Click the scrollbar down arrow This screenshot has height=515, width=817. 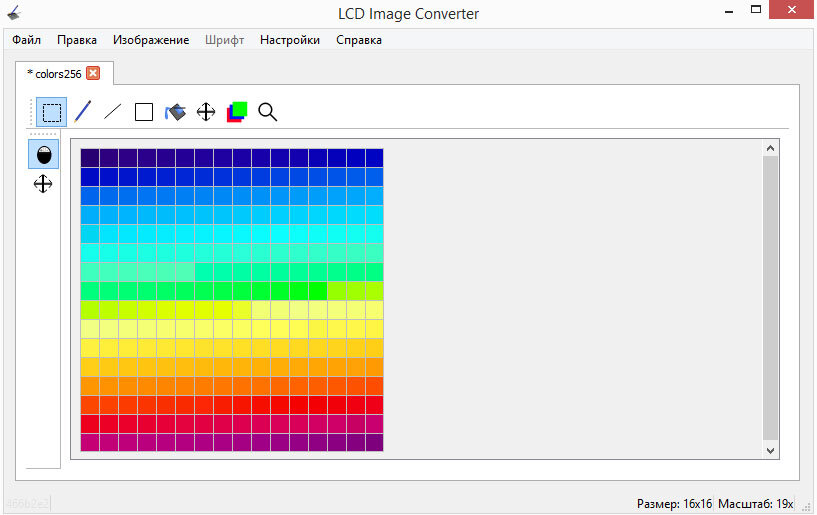pyautogui.click(x=771, y=451)
